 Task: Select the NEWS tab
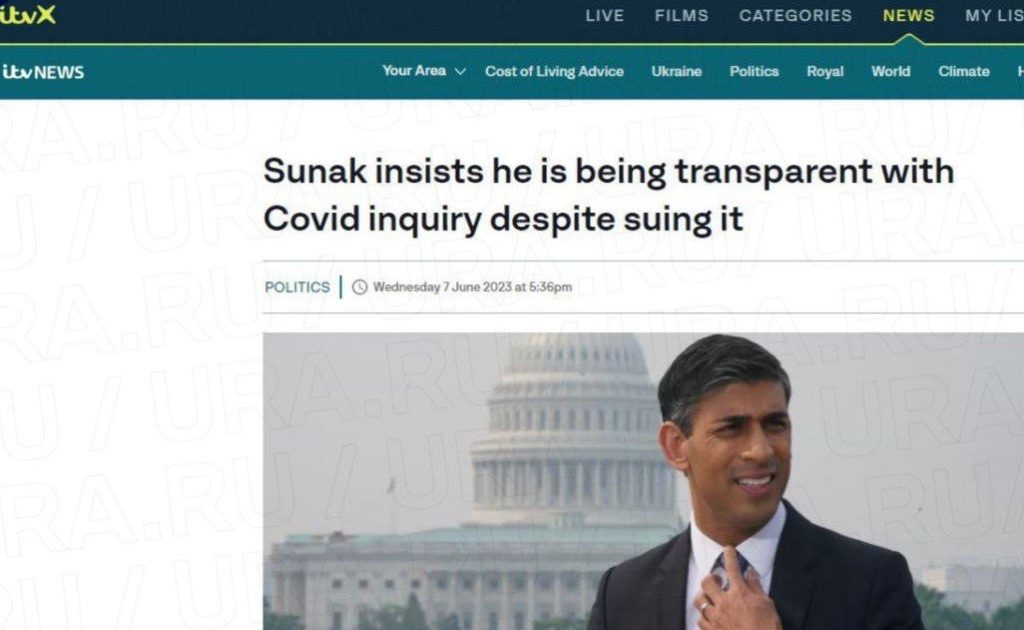point(908,16)
